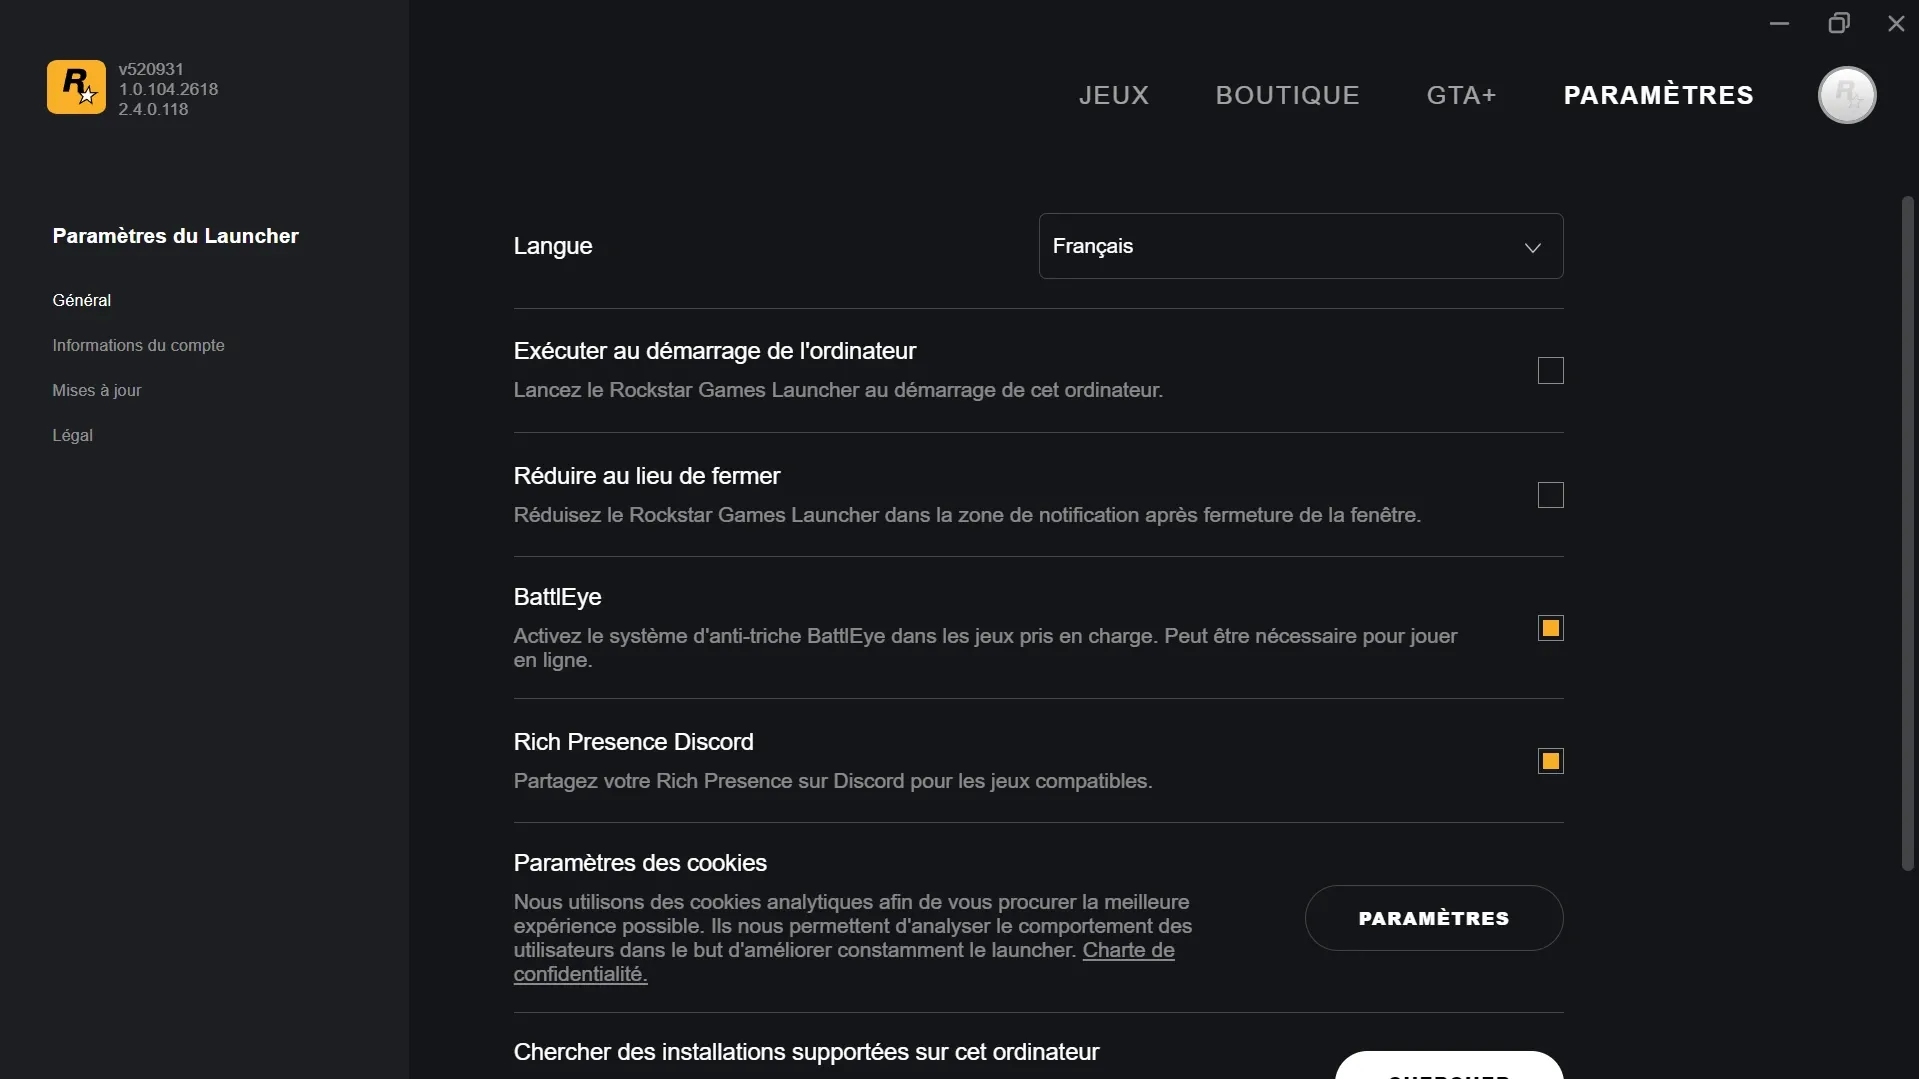Open the account profile avatar
1919x1079 pixels.
point(1845,94)
